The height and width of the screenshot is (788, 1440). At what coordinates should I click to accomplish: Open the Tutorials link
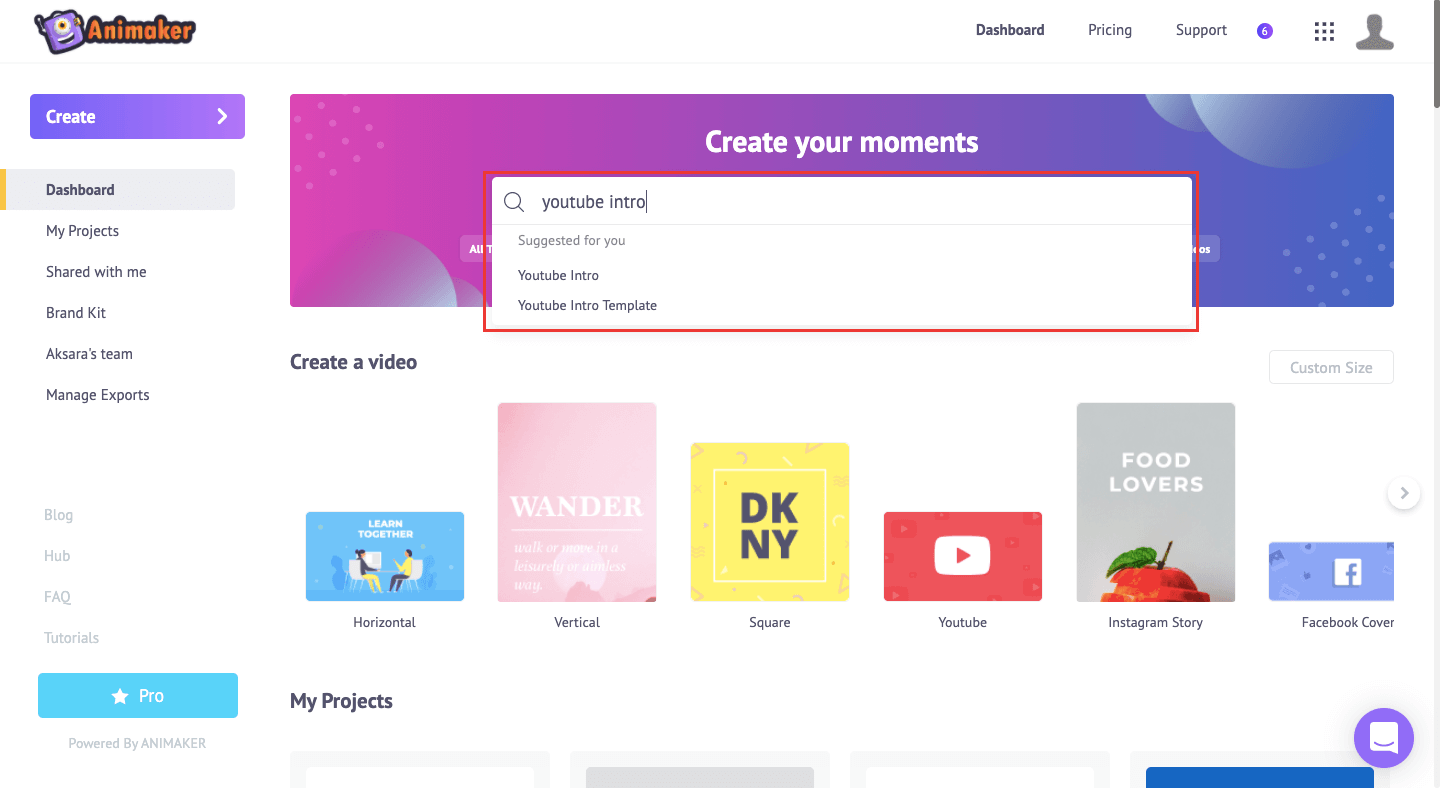pos(71,638)
